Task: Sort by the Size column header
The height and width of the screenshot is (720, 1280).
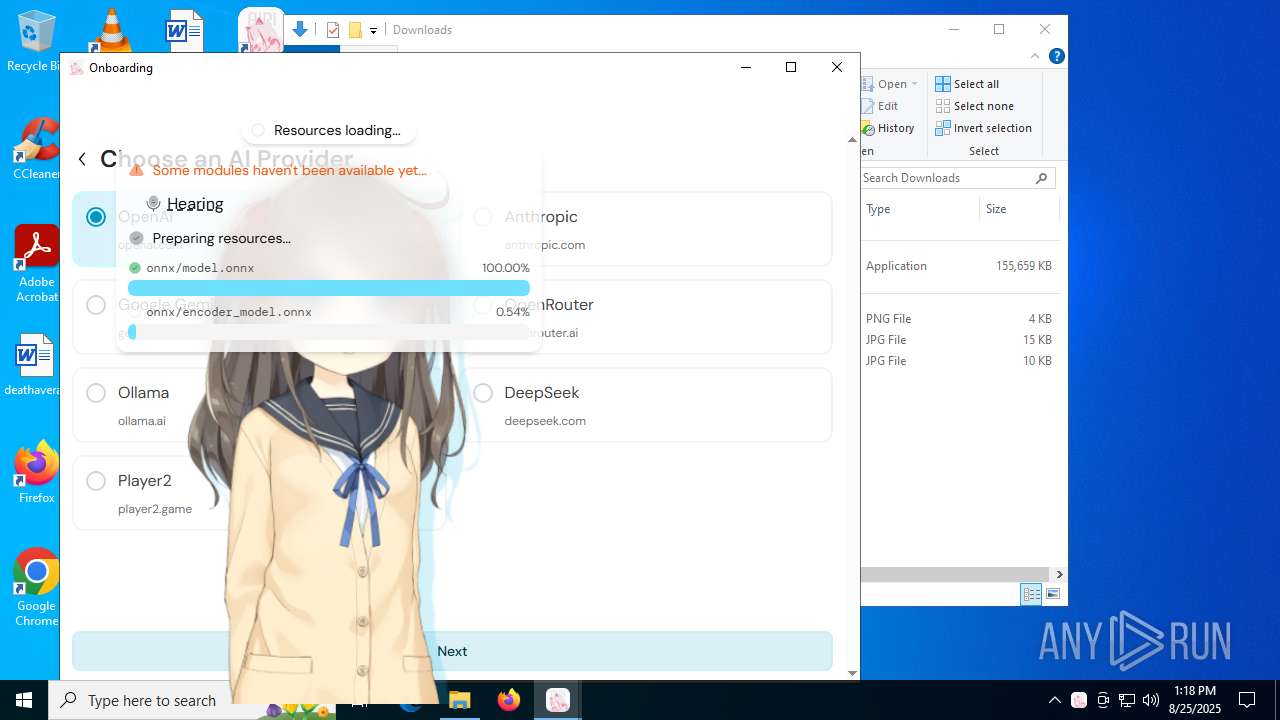Action: (x=996, y=209)
